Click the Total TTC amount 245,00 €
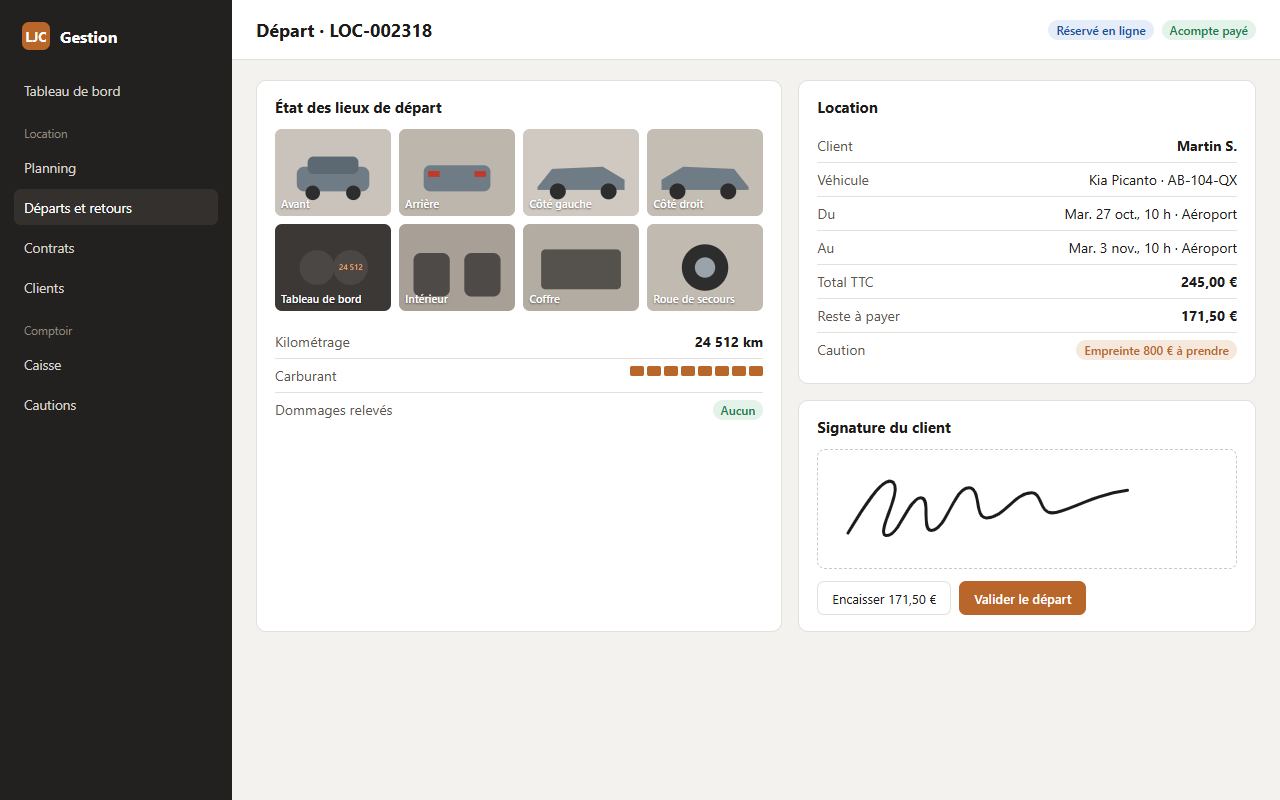Viewport: 1280px width, 800px height. [x=1209, y=282]
